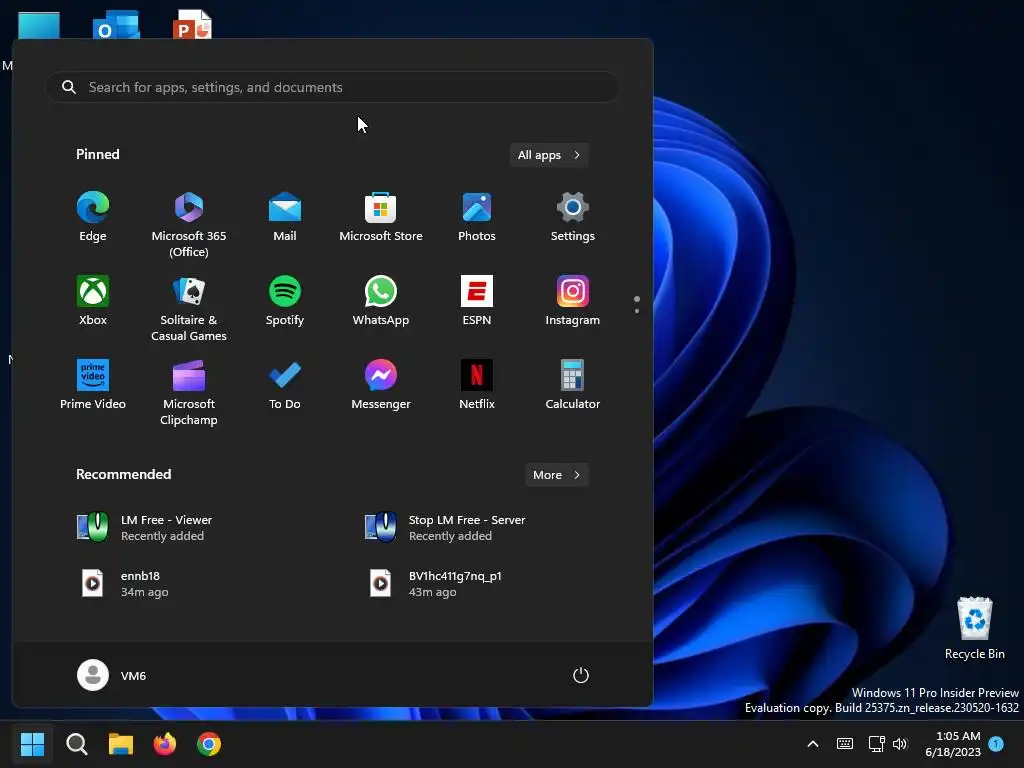Open the VM6 user account menu
Screen dimensions: 1024x768
(x=112, y=675)
